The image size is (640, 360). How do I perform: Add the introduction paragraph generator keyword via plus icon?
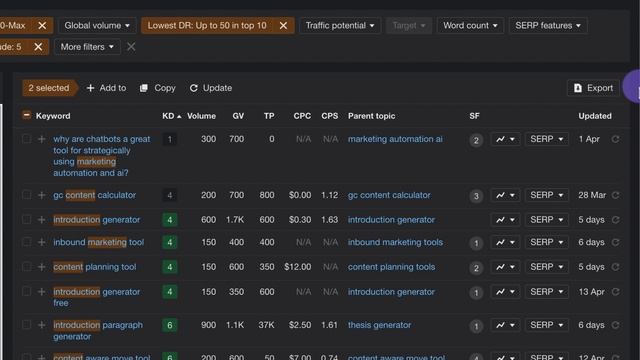pos(41,325)
